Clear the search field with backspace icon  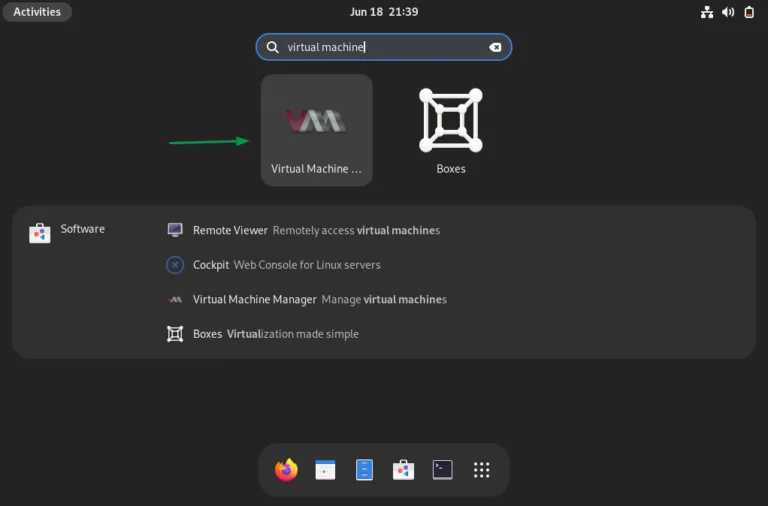pyautogui.click(x=495, y=47)
